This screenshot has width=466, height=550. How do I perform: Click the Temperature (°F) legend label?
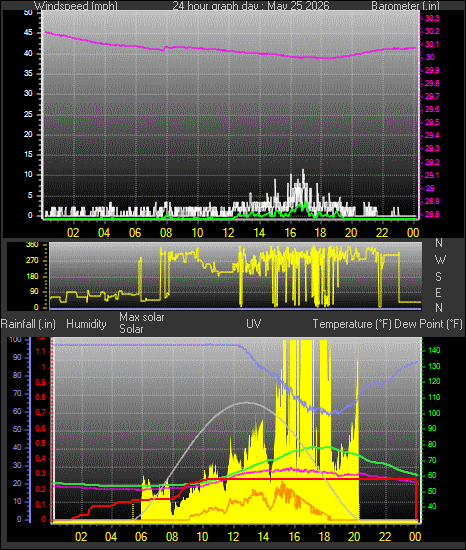pyautogui.click(x=352, y=324)
